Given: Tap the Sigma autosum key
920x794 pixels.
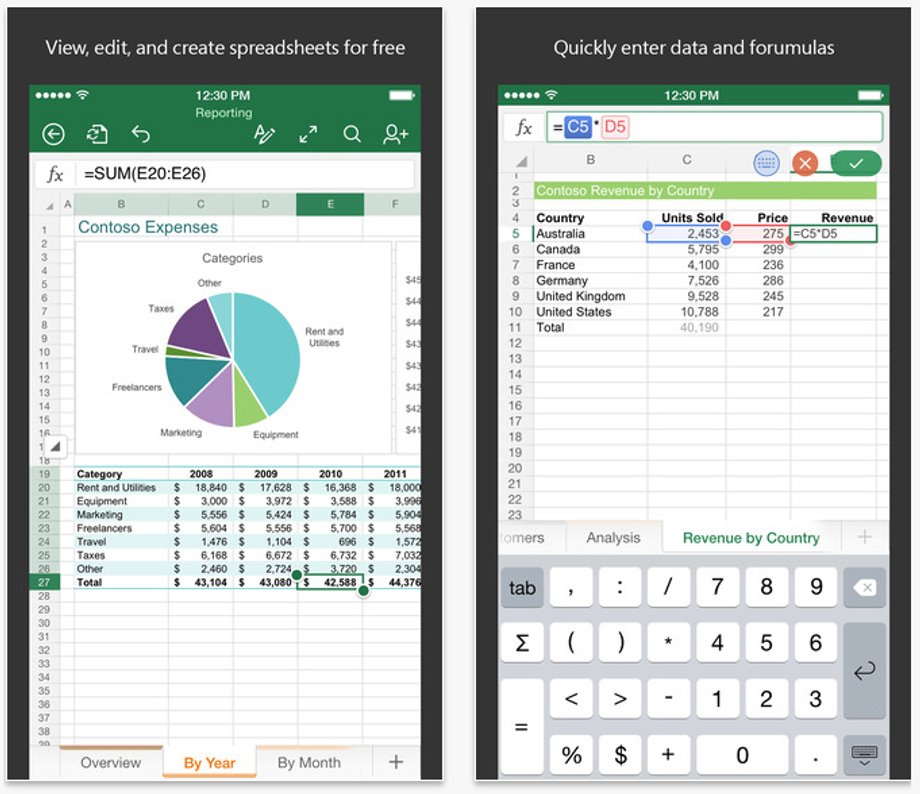Looking at the screenshot, I should pos(522,643).
